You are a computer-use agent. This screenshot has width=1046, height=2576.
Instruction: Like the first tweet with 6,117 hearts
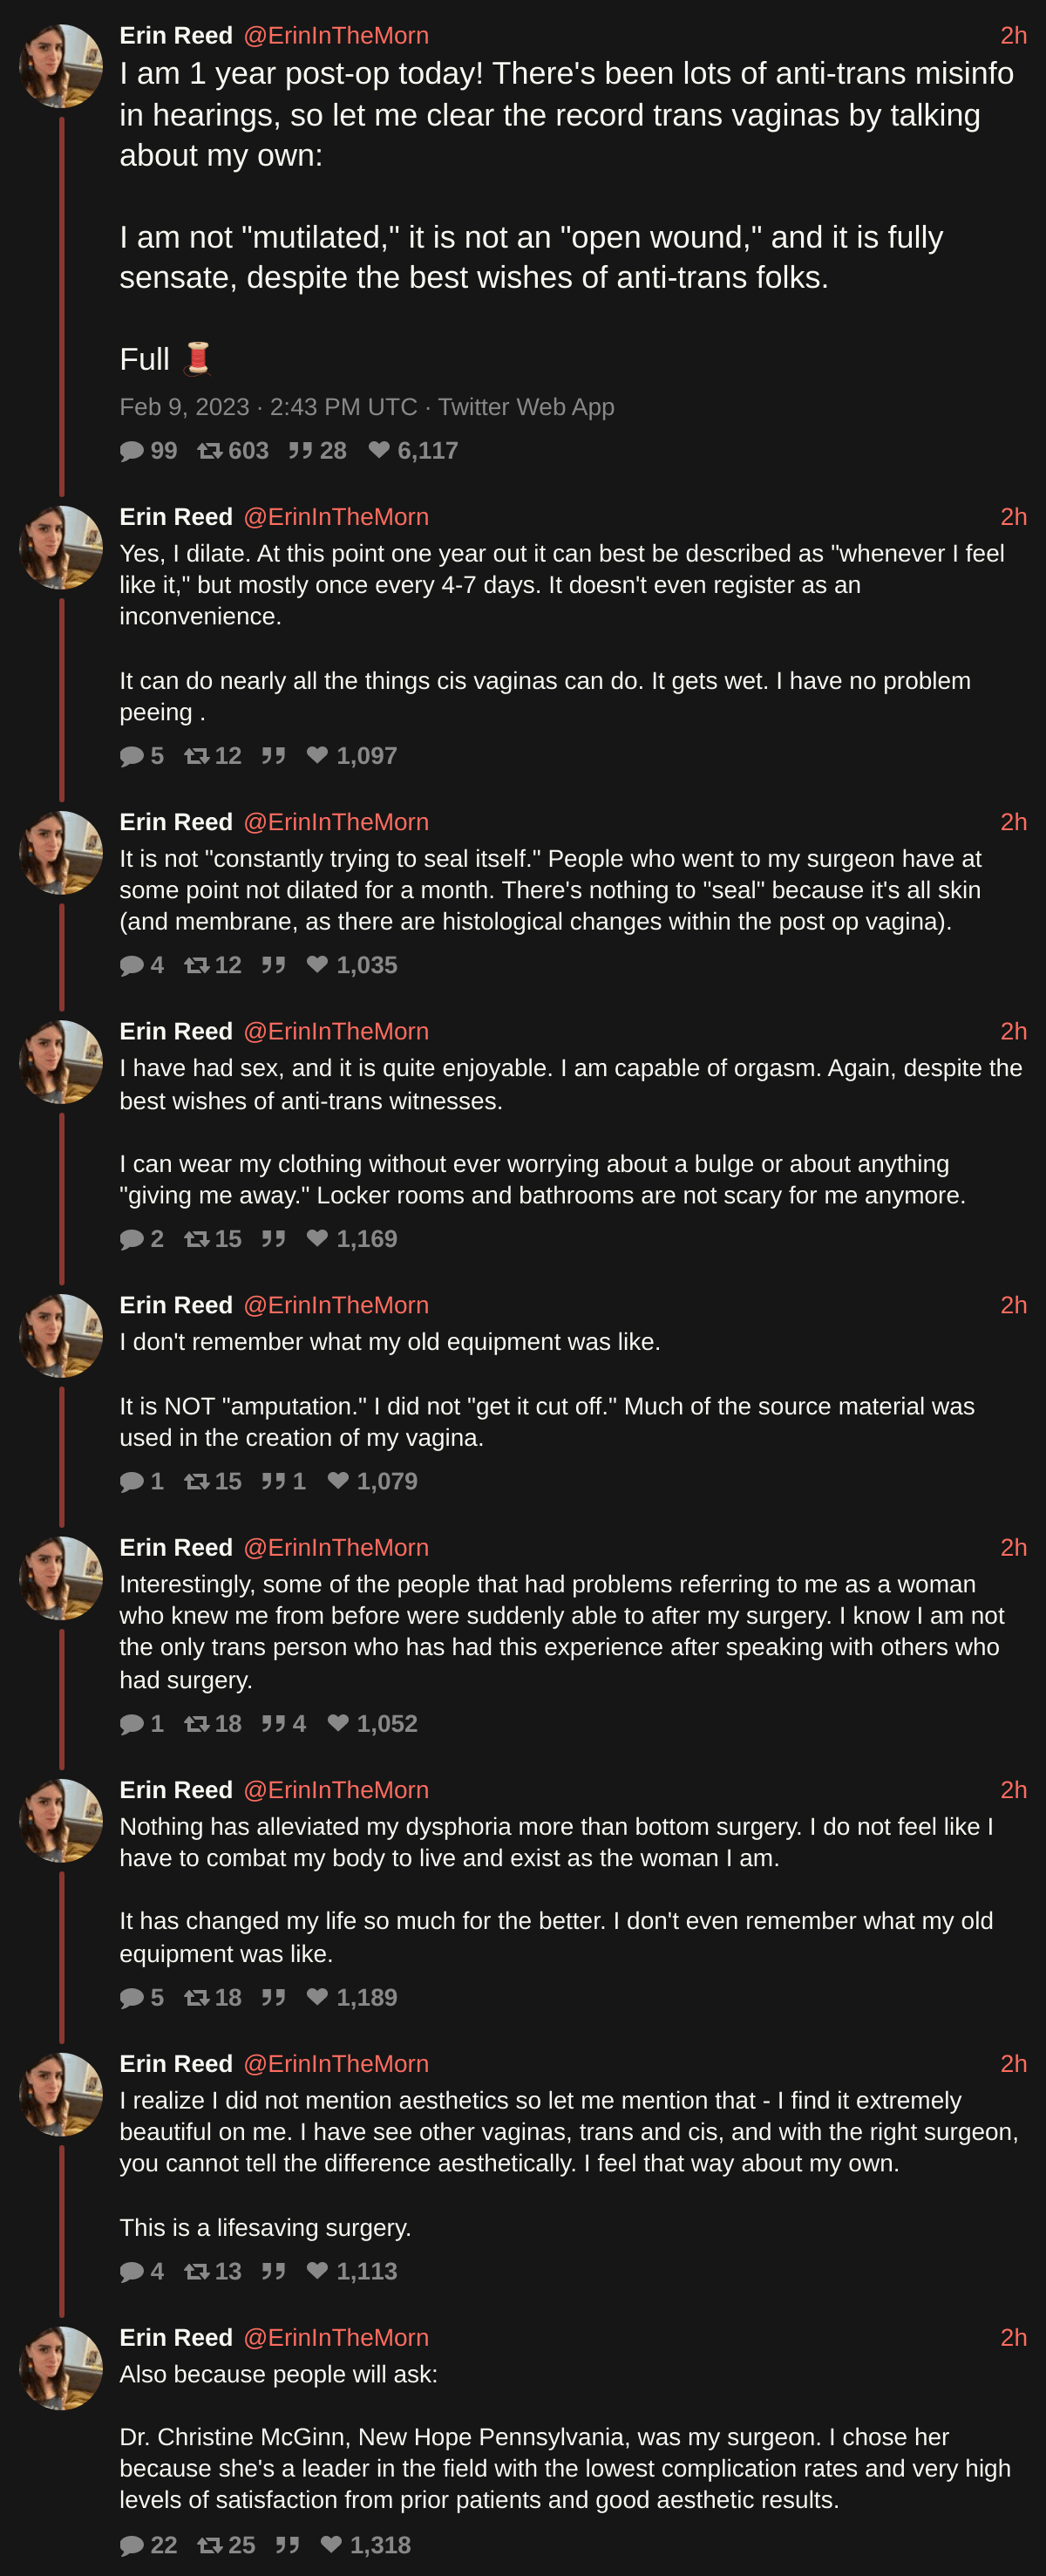coord(379,451)
